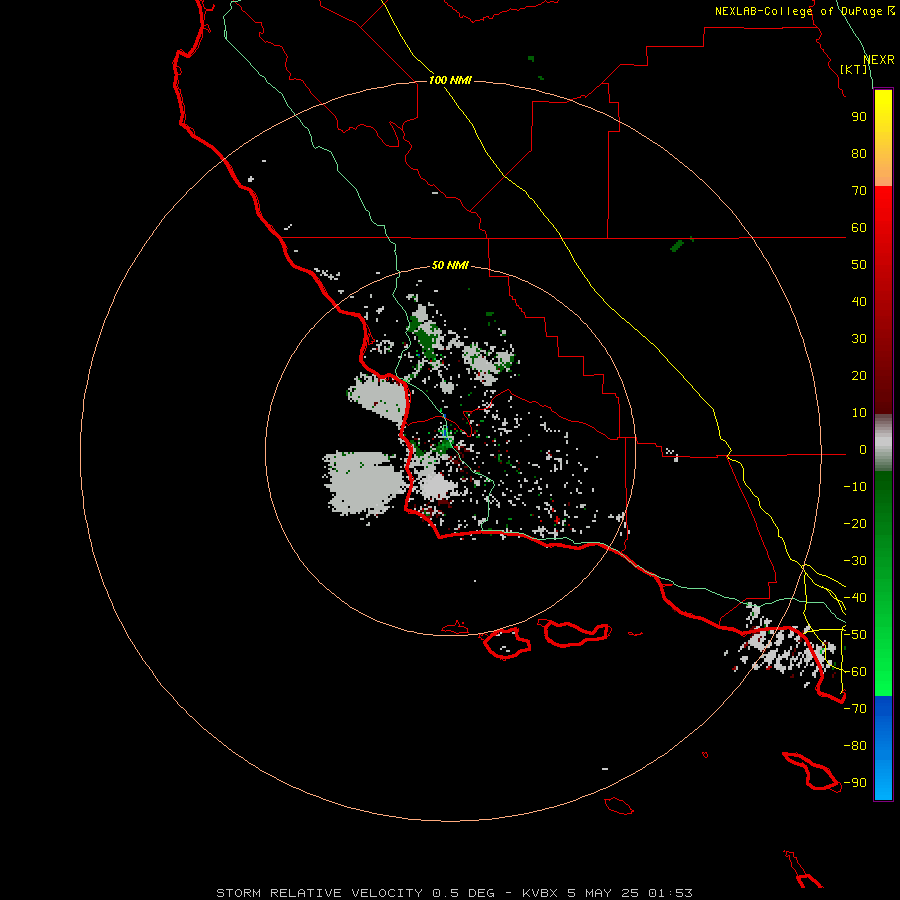This screenshot has height=900, width=900.
Task: Select the 20 value on velocity scale
Action: 859,376
